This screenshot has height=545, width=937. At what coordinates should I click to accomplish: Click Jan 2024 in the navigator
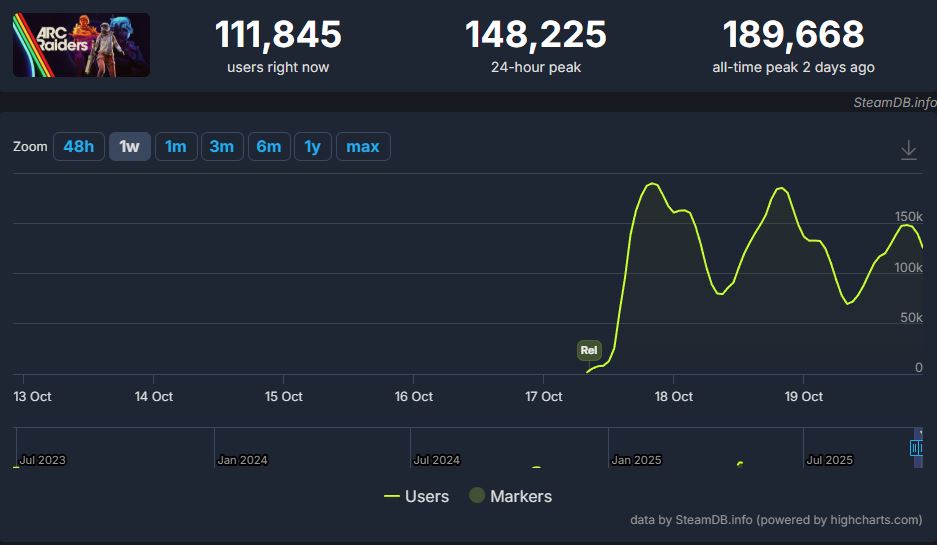pyautogui.click(x=242, y=460)
